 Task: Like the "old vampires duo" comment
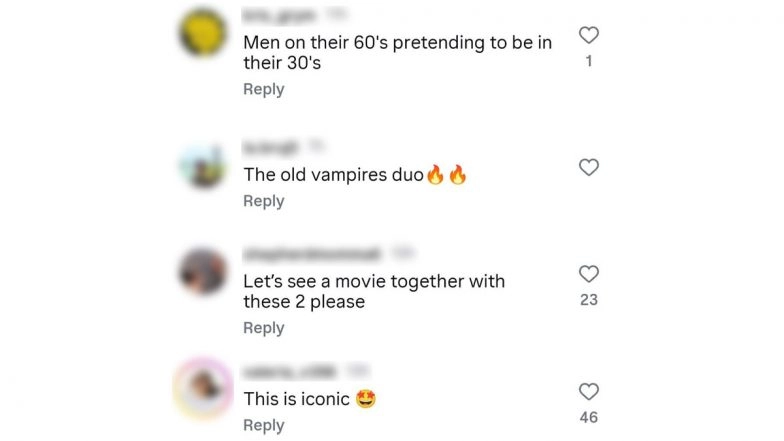(588, 167)
